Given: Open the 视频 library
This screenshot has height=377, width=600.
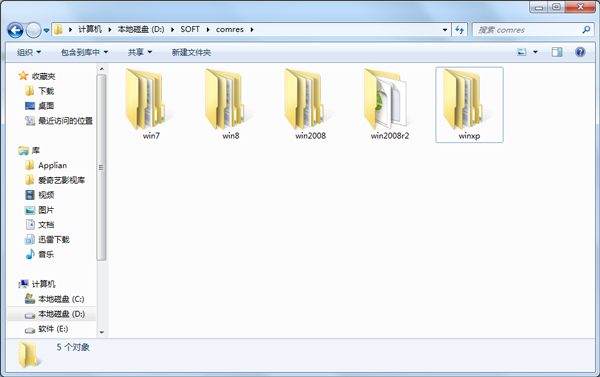Looking at the screenshot, I should point(40,195).
